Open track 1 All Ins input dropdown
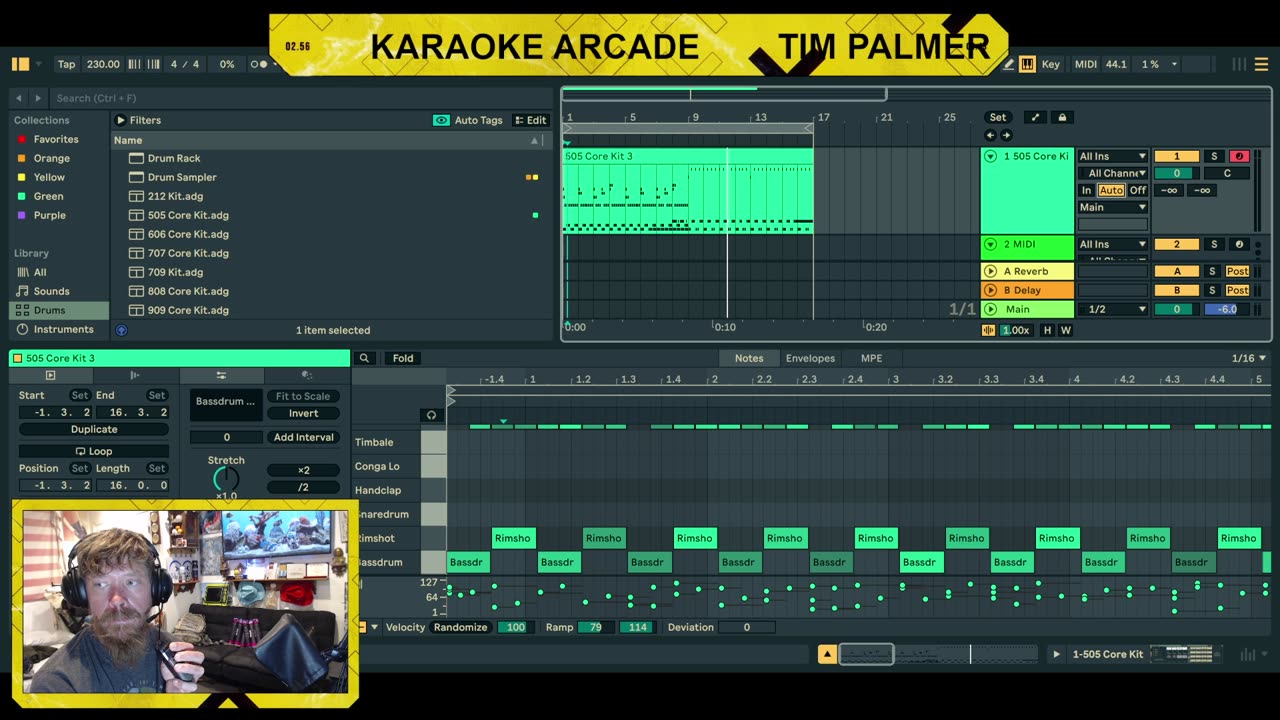The width and height of the screenshot is (1280, 720). click(1112, 156)
